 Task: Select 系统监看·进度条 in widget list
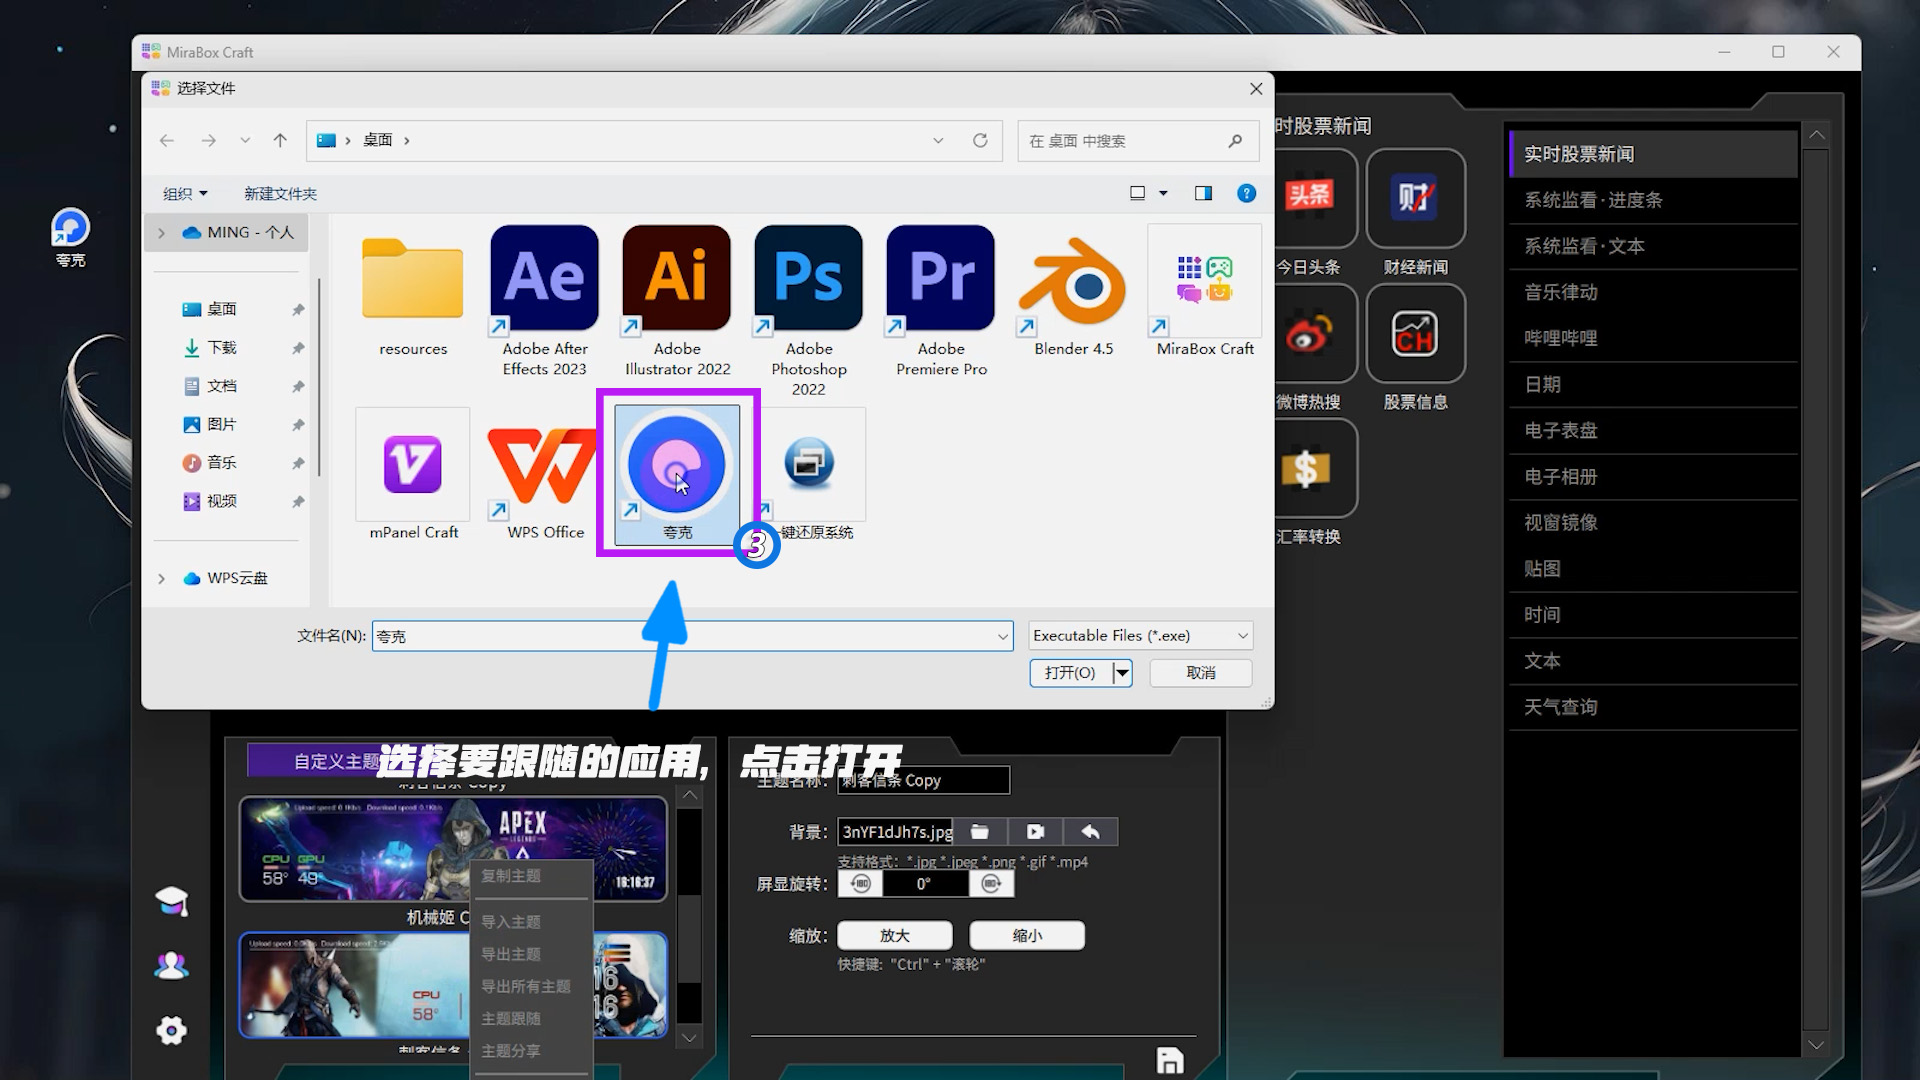tap(1653, 200)
